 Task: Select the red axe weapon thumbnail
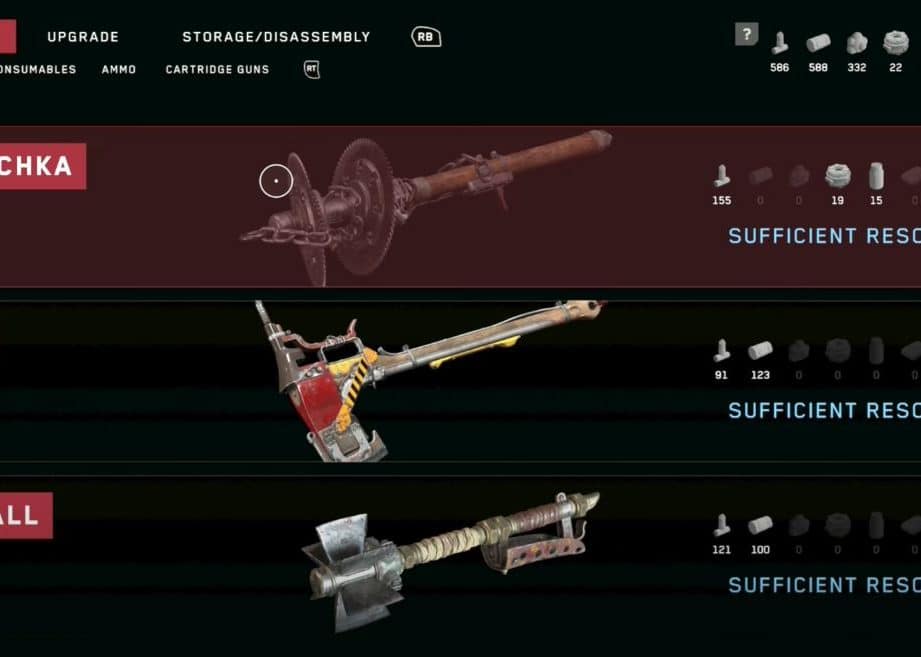click(x=429, y=380)
